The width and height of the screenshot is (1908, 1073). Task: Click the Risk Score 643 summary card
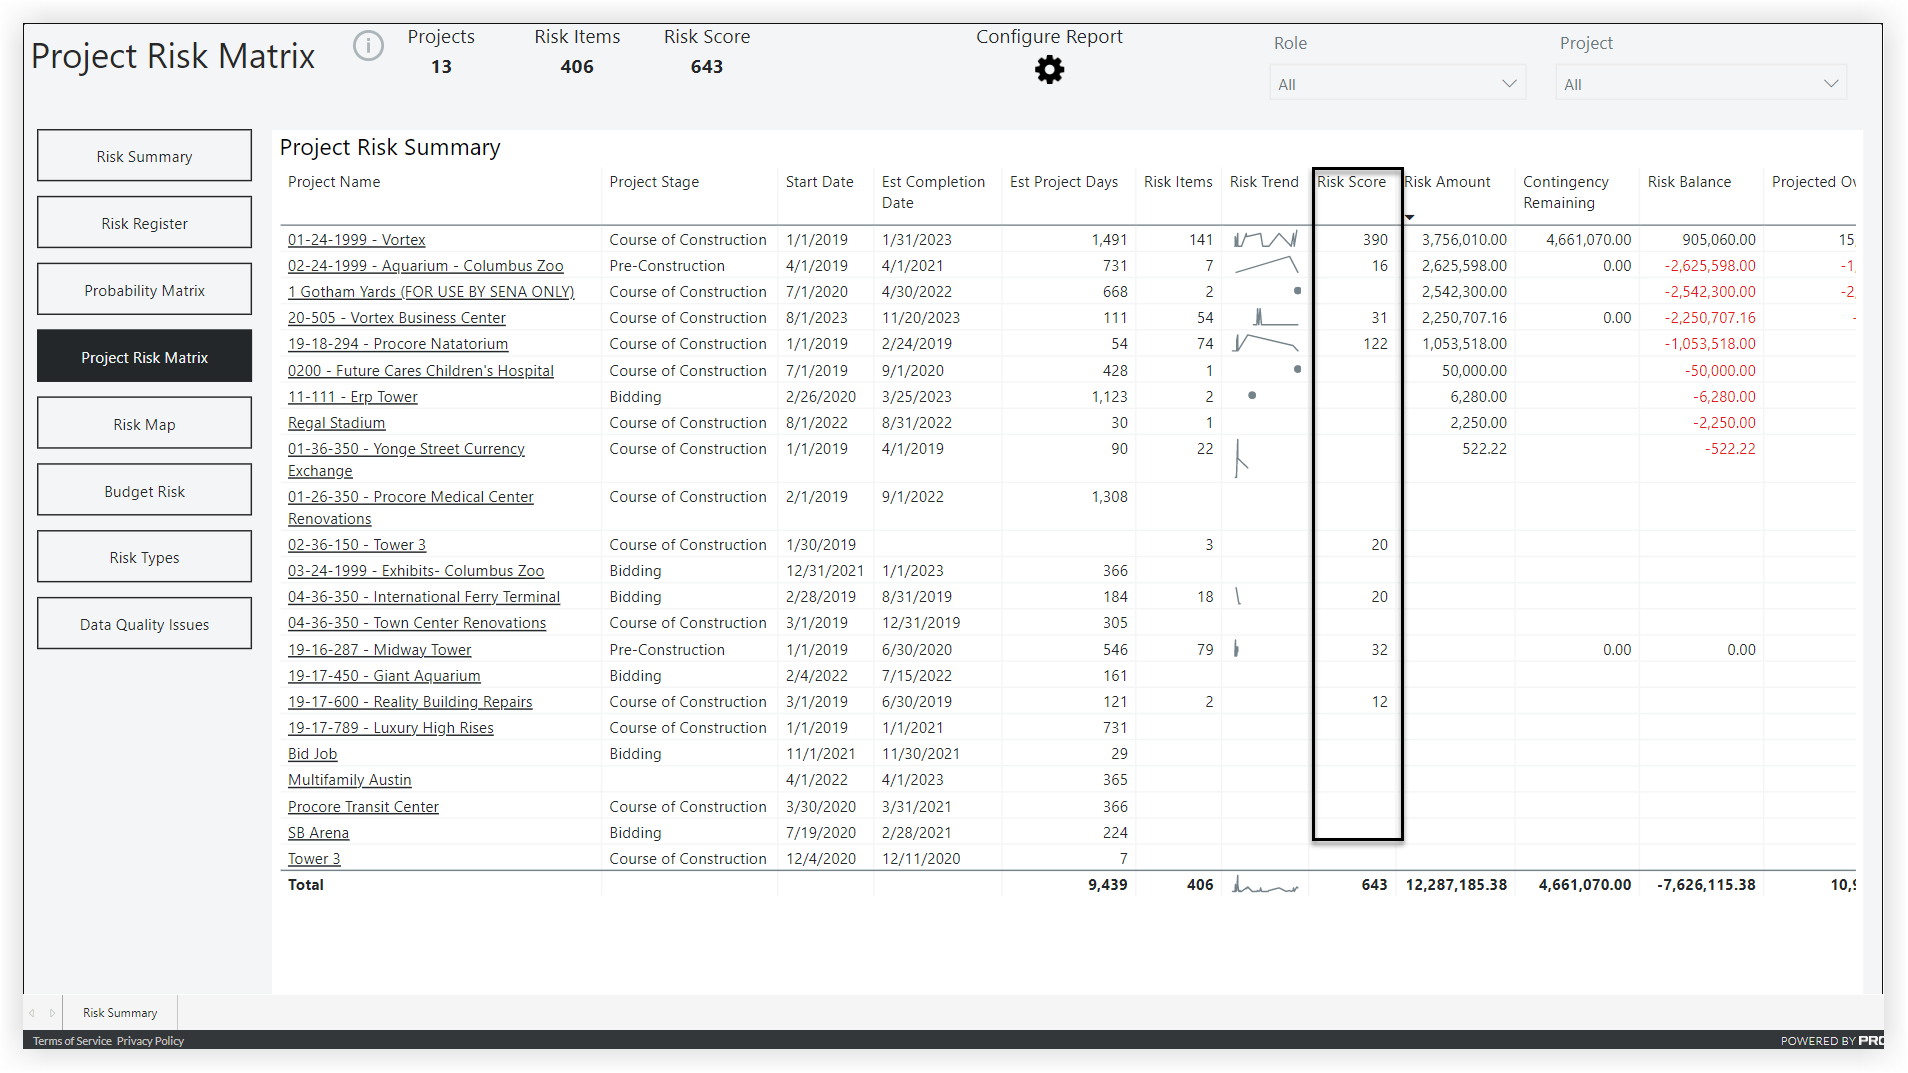click(707, 52)
